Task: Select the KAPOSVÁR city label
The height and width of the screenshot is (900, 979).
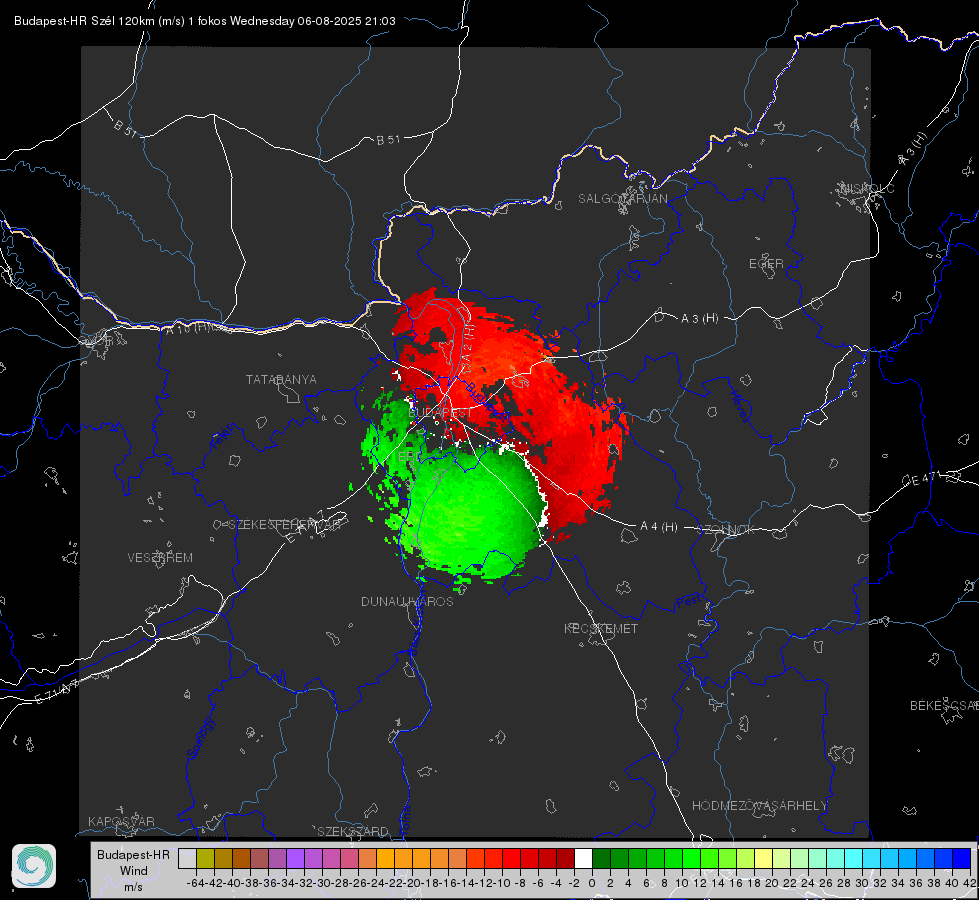Action: (x=121, y=821)
